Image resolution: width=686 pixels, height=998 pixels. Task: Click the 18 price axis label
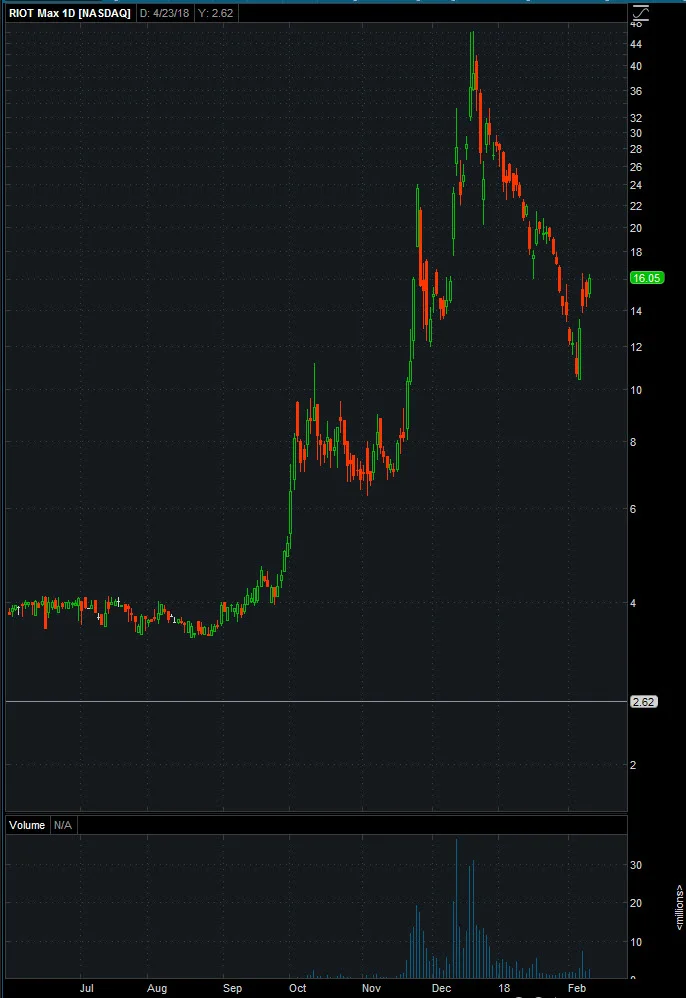coord(636,253)
